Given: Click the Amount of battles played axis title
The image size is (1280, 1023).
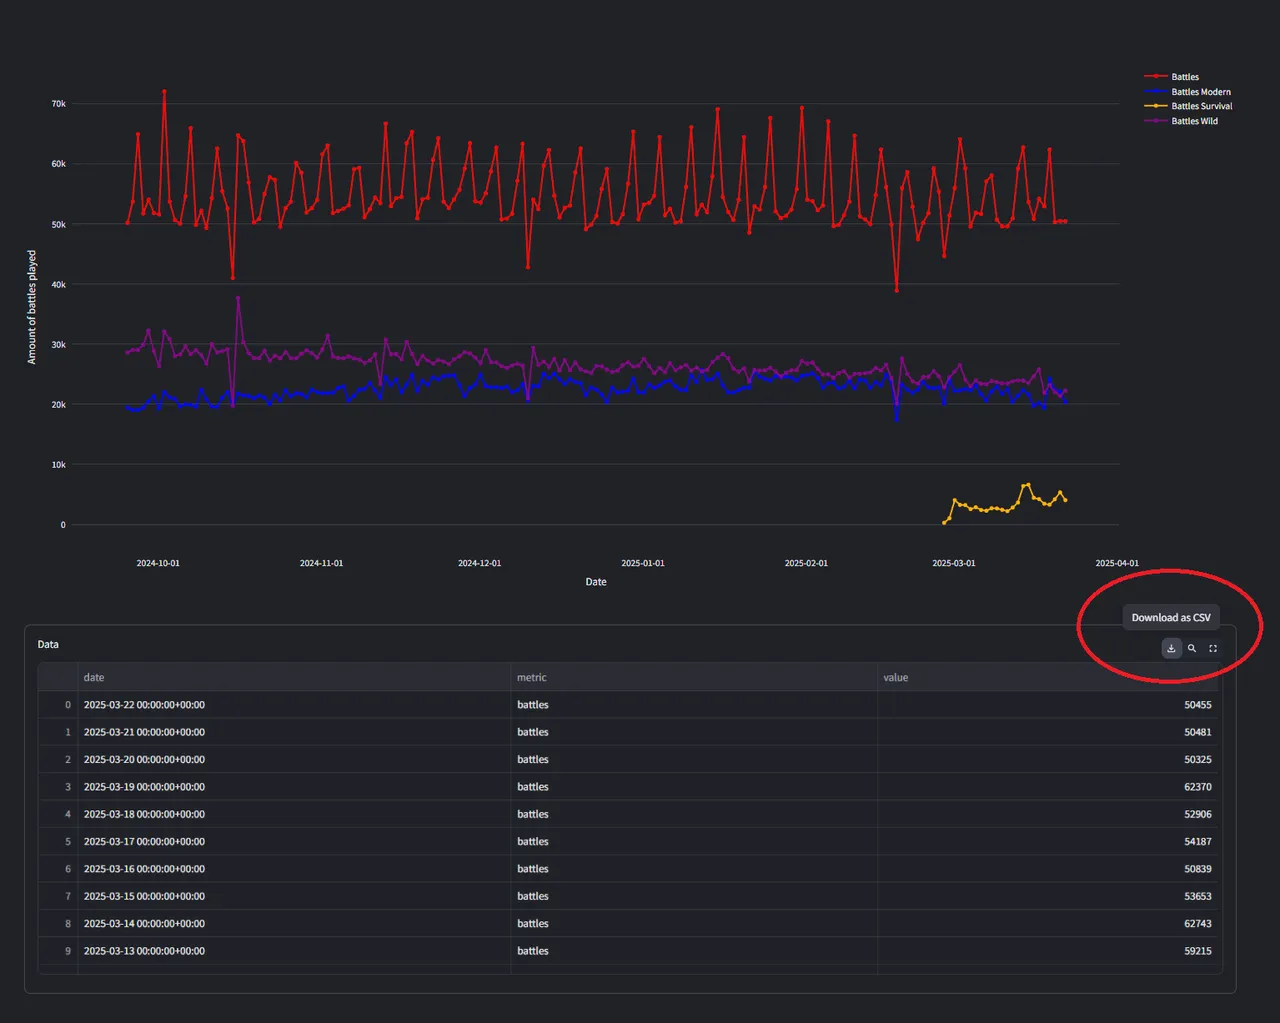Looking at the screenshot, I should tap(32, 307).
